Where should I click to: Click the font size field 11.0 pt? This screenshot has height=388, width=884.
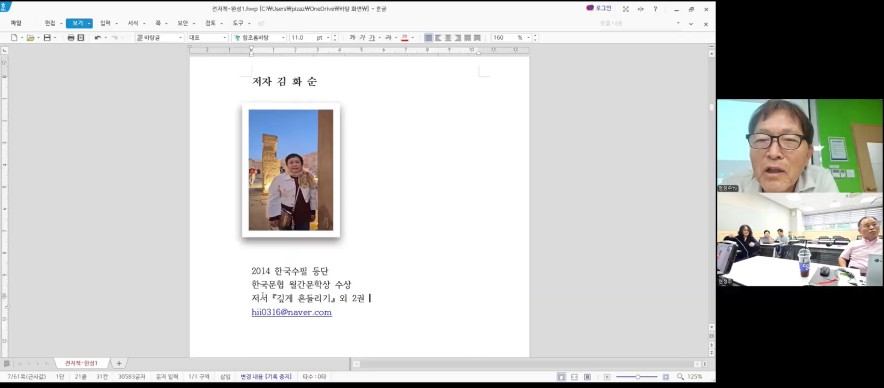(310, 38)
